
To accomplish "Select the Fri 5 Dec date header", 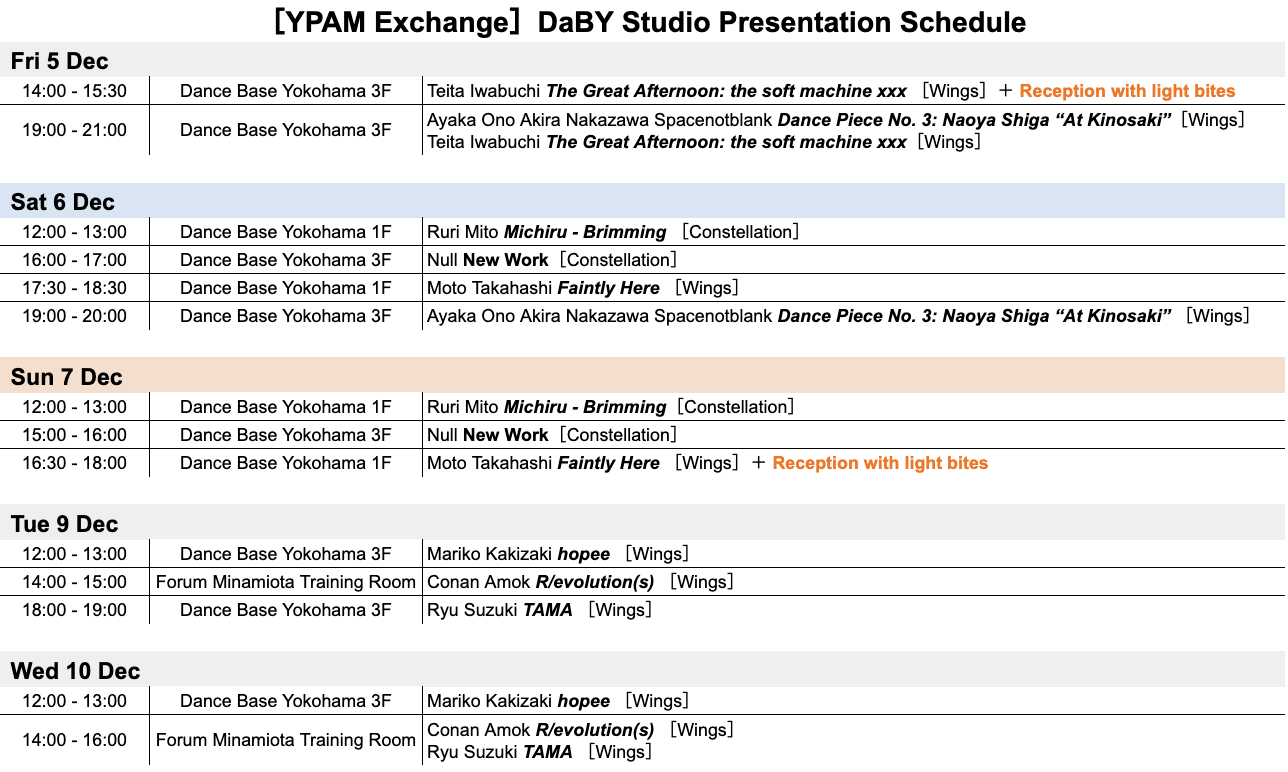I will 59,61.
